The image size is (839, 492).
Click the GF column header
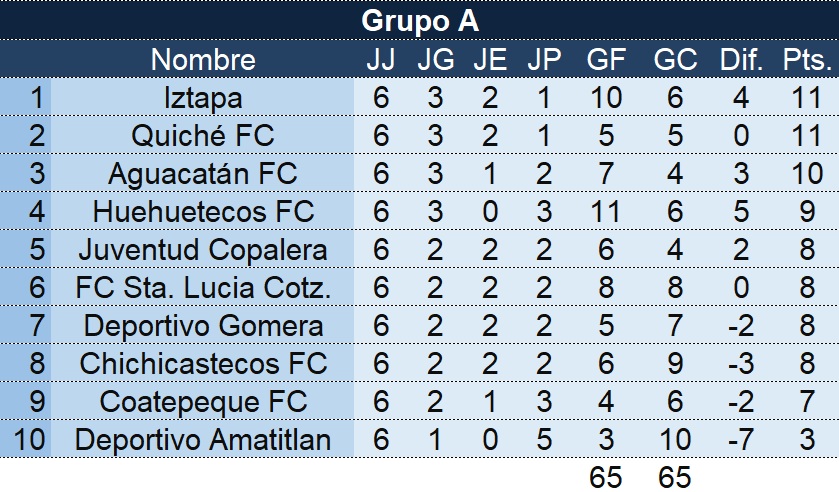pos(606,59)
